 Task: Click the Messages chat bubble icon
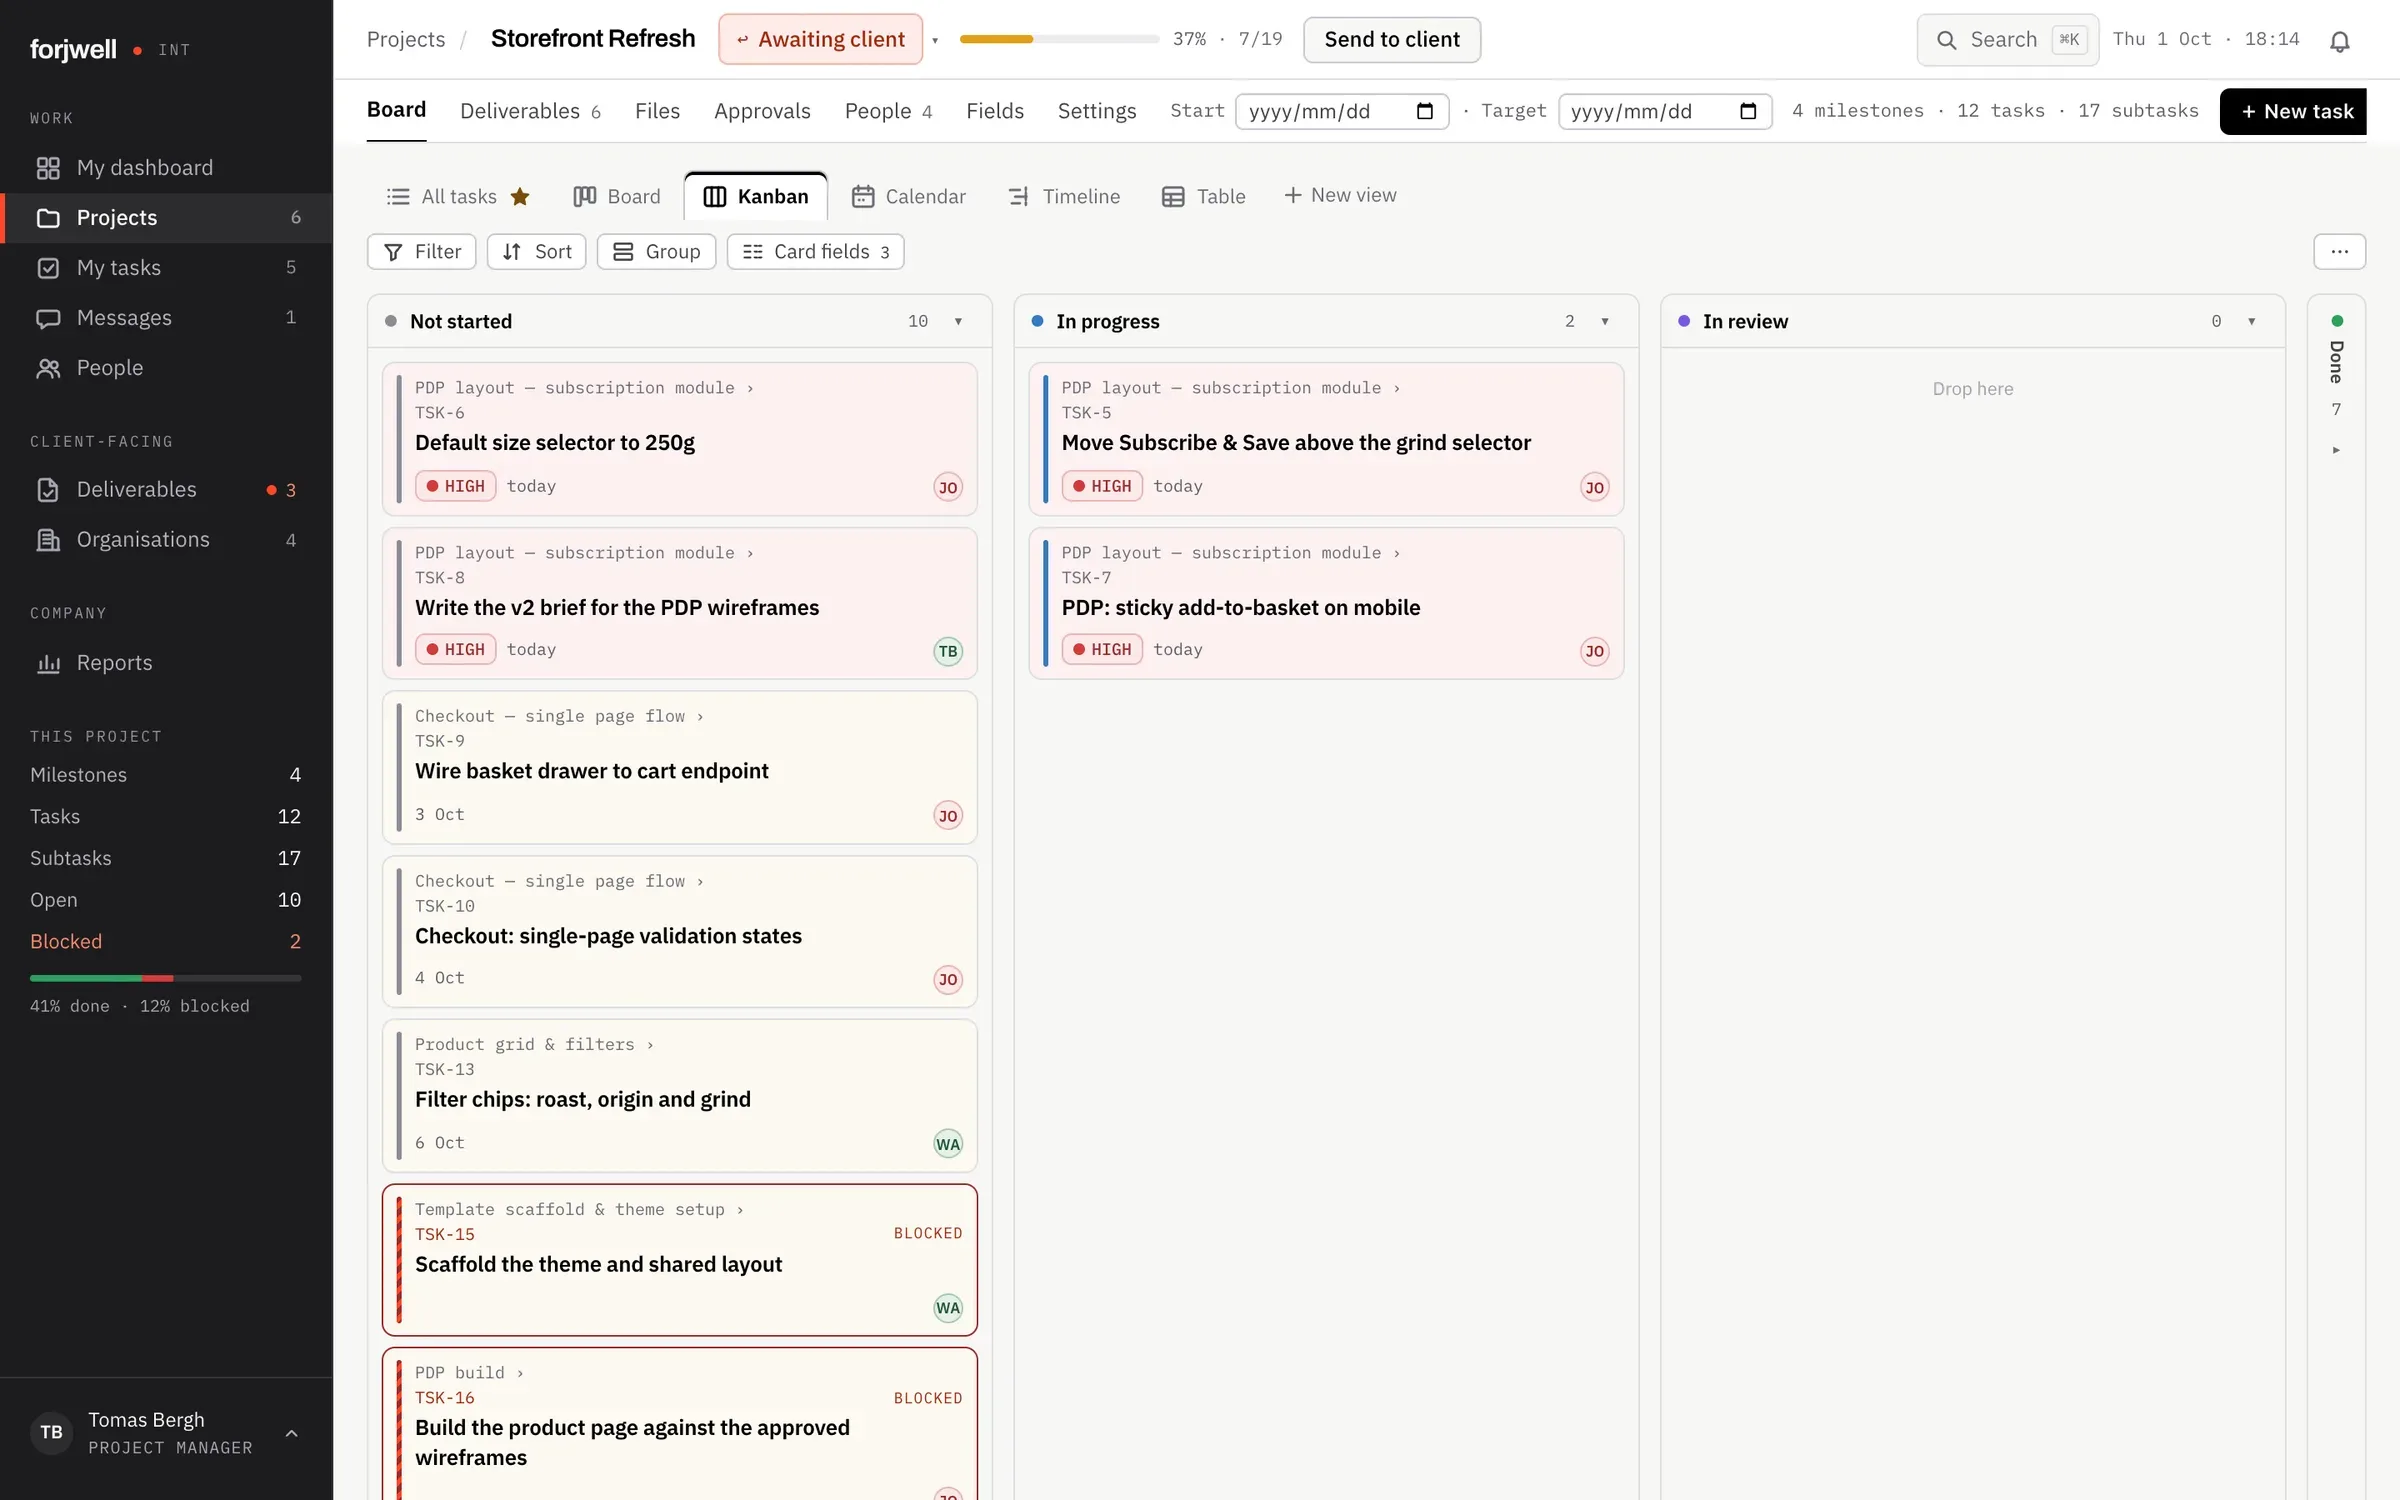tap(48, 318)
